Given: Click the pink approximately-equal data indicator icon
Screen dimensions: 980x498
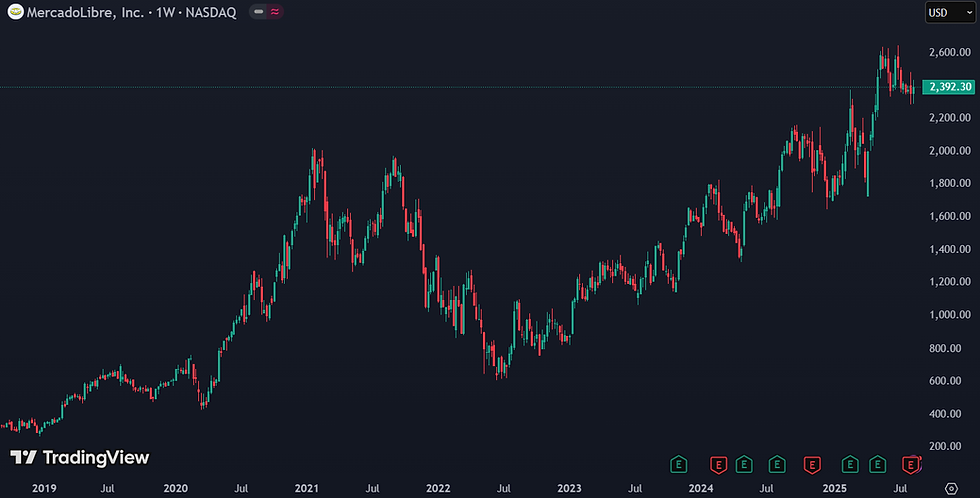Looking at the screenshot, I should 275,12.
